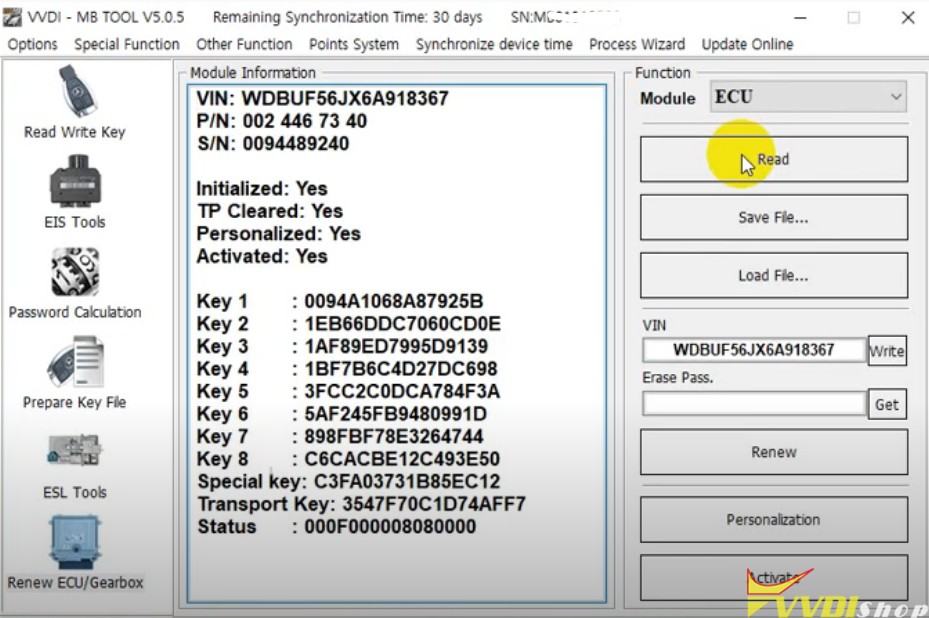
Task: Click Synchronize device time menu
Action: click(494, 44)
